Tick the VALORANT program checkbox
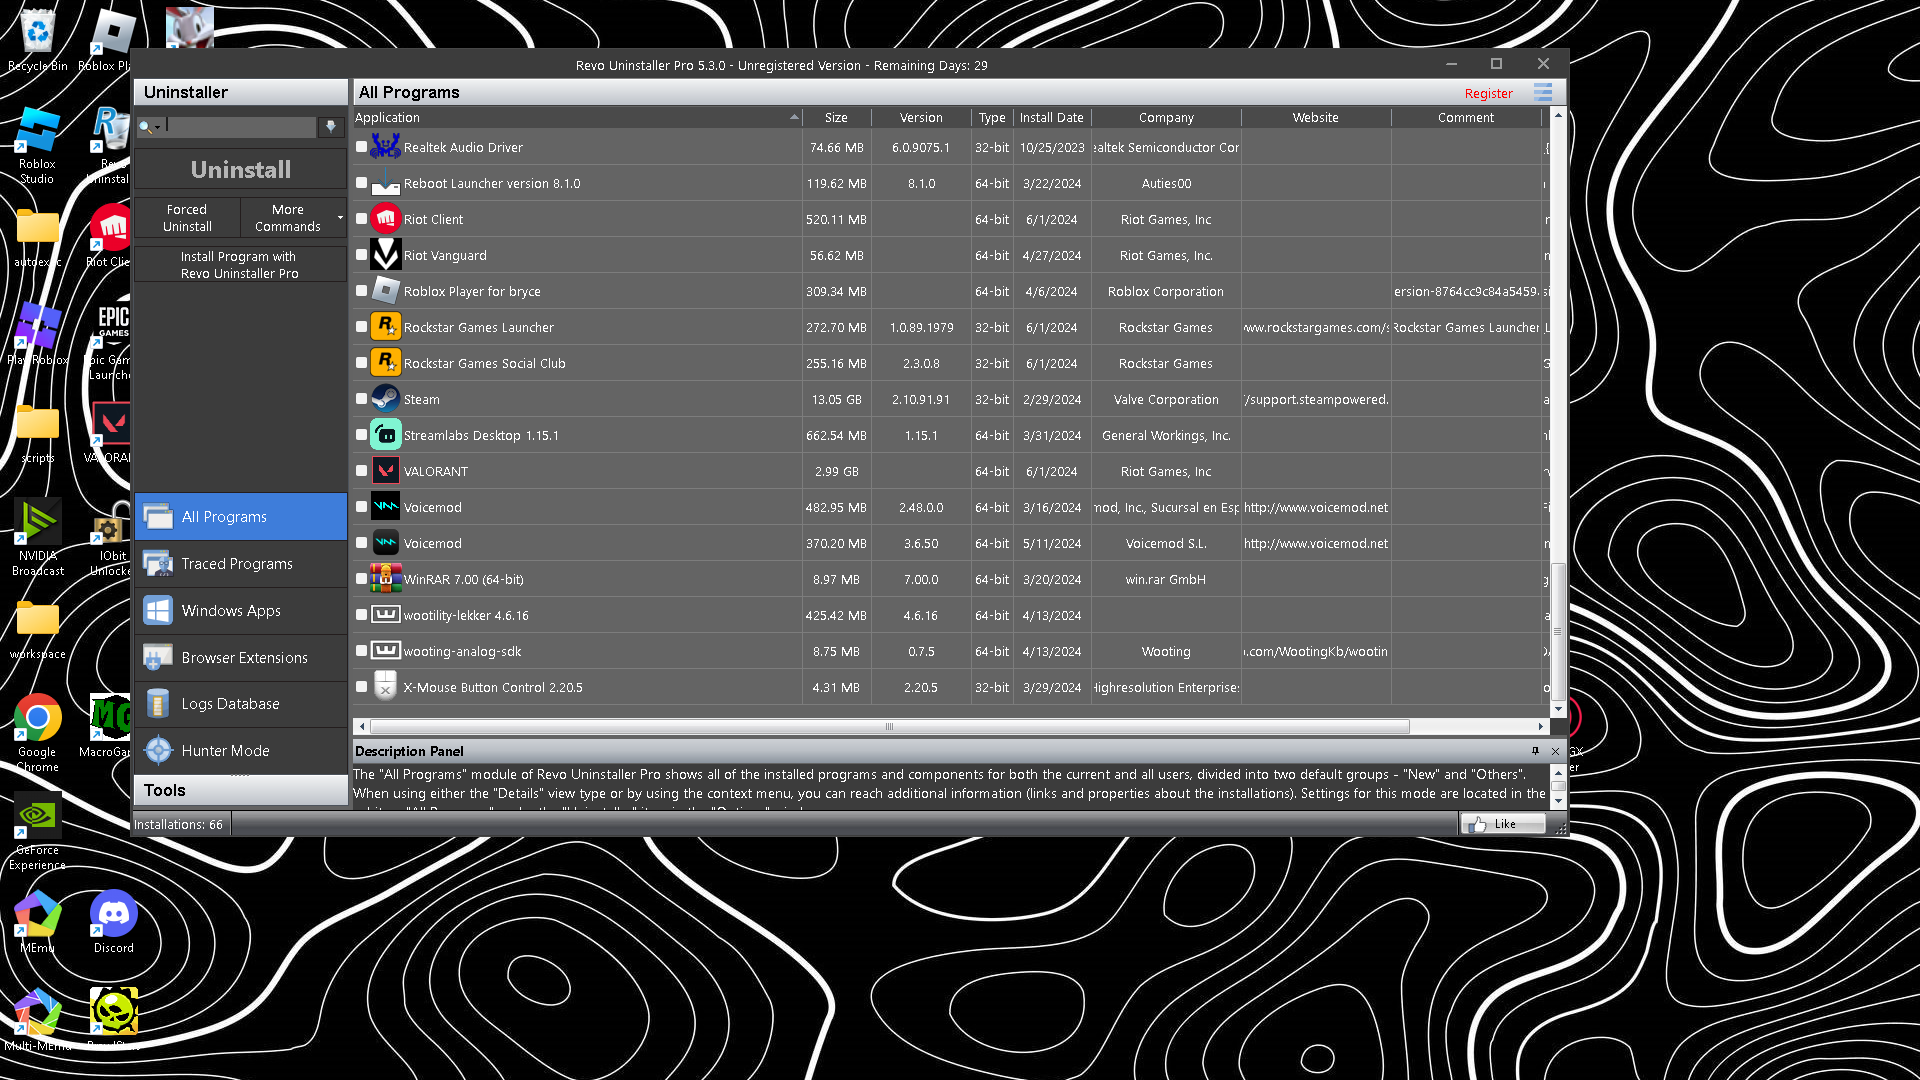 (x=362, y=471)
